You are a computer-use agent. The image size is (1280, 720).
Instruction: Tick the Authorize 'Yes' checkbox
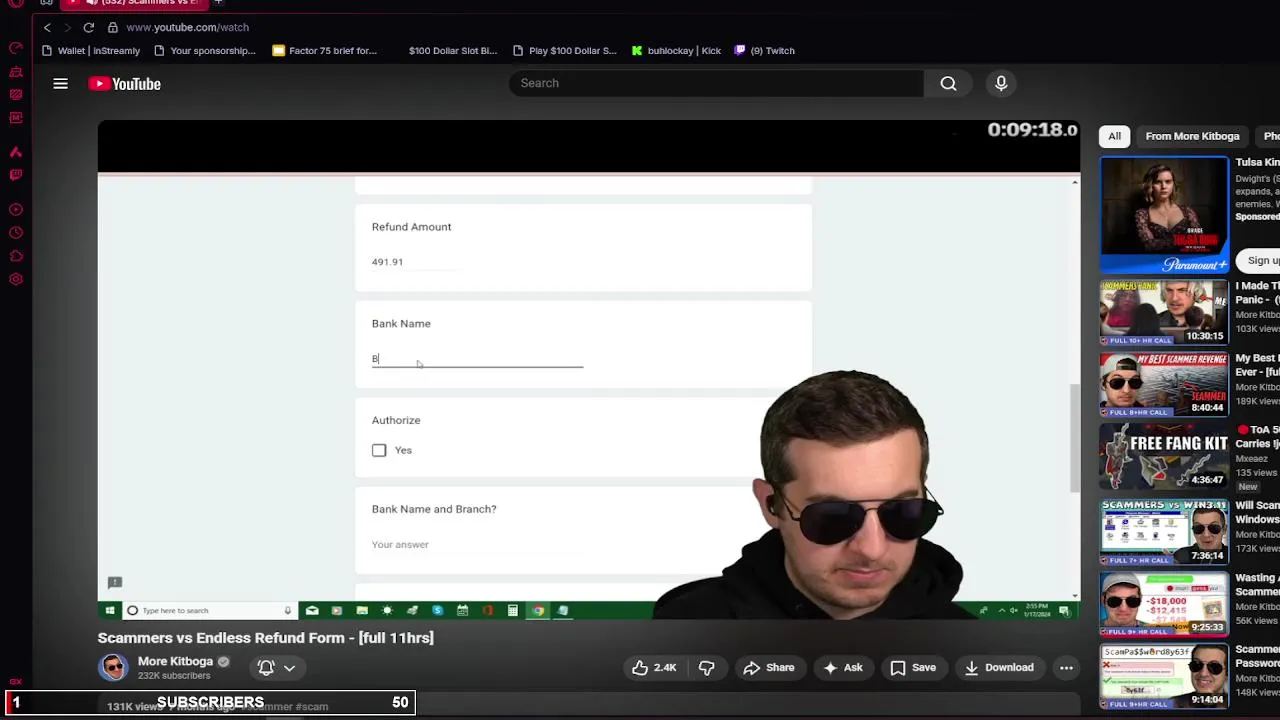pyautogui.click(x=379, y=450)
